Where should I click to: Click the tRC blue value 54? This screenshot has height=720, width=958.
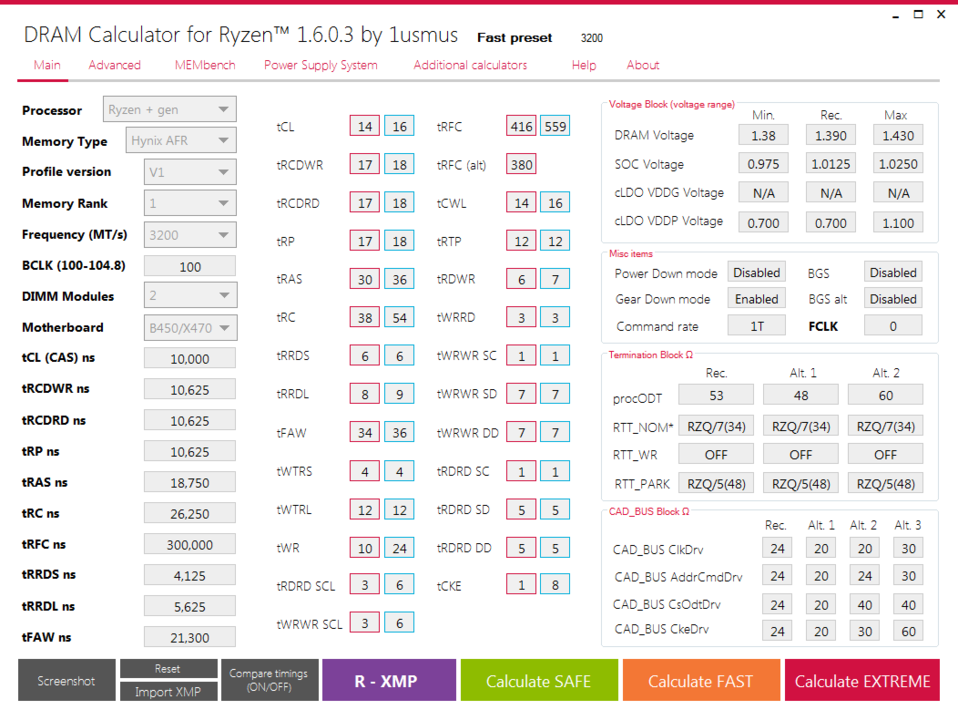[400, 317]
